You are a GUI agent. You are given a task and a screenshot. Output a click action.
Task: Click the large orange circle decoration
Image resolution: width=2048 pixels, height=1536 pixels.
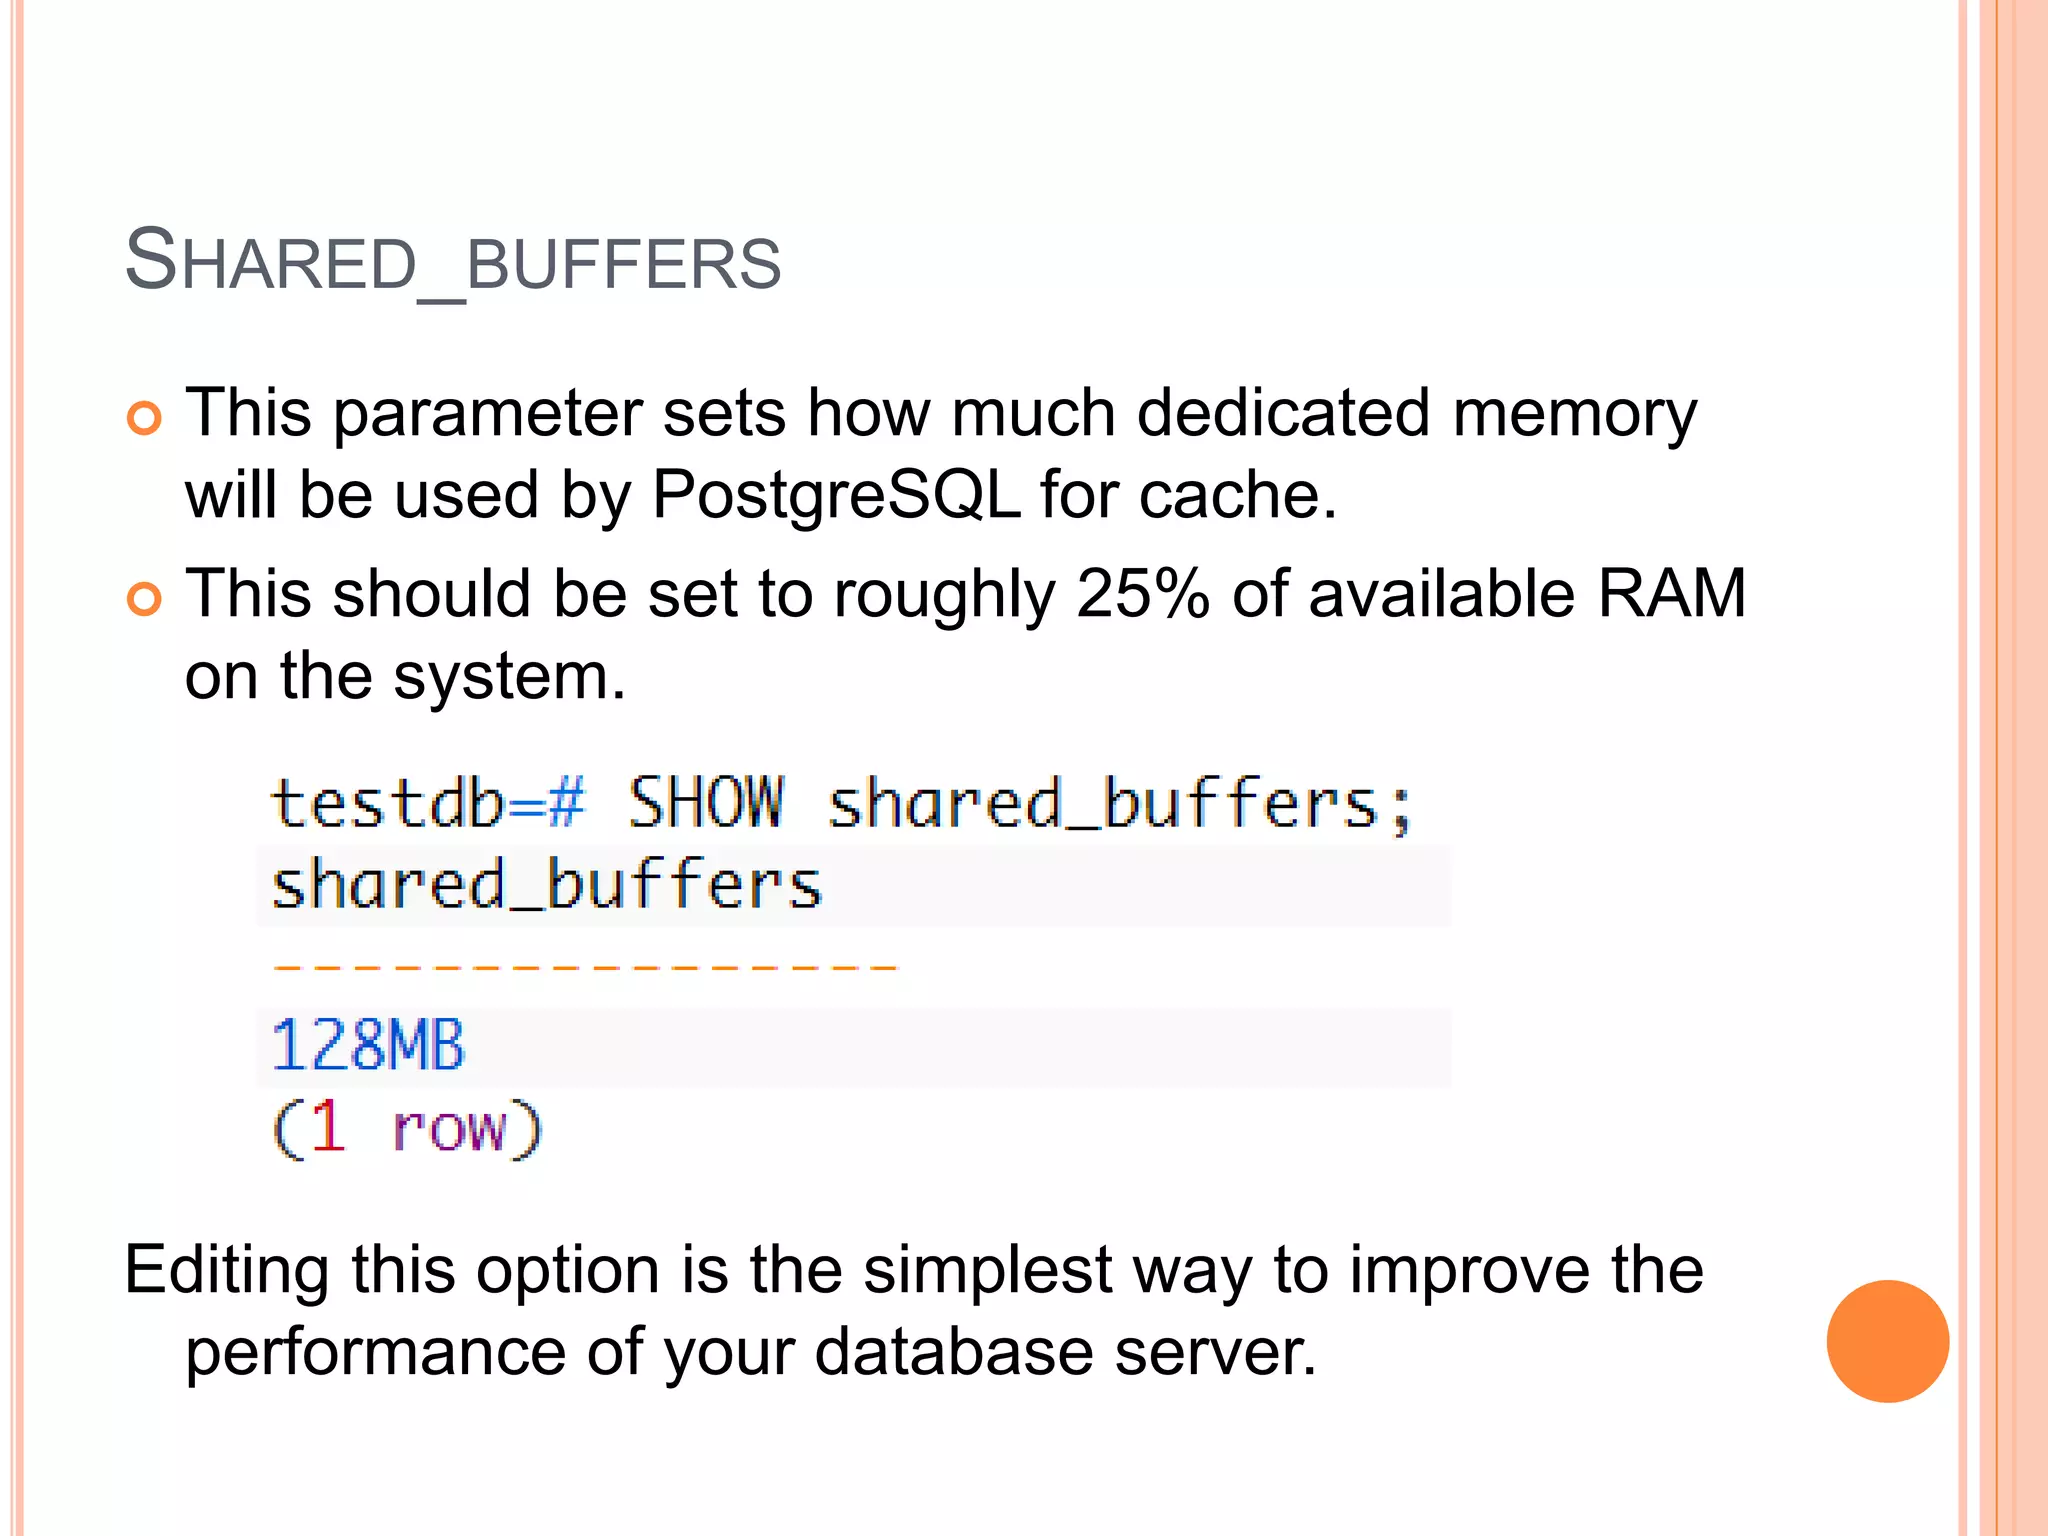pos(1887,1340)
